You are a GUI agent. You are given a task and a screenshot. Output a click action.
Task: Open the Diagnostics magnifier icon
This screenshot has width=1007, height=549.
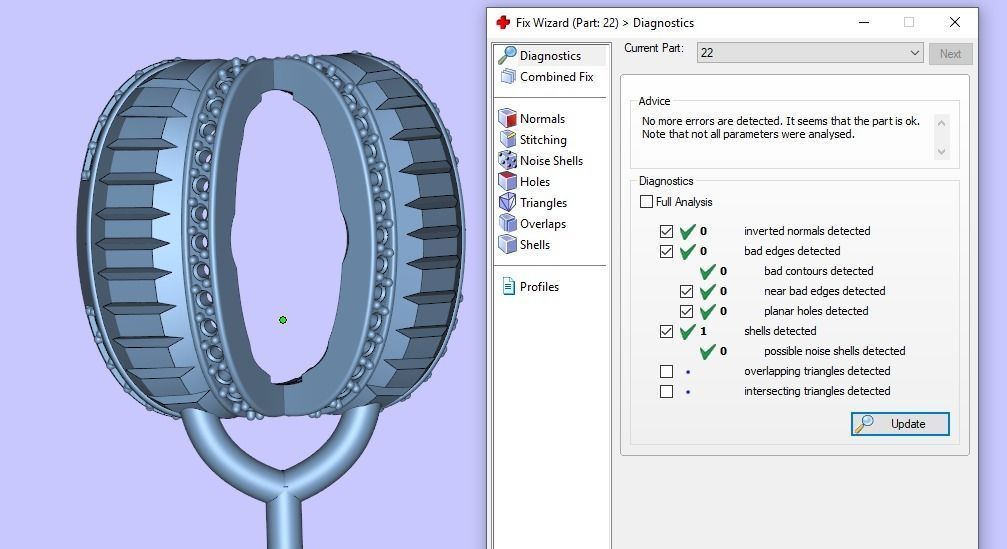tap(507, 55)
